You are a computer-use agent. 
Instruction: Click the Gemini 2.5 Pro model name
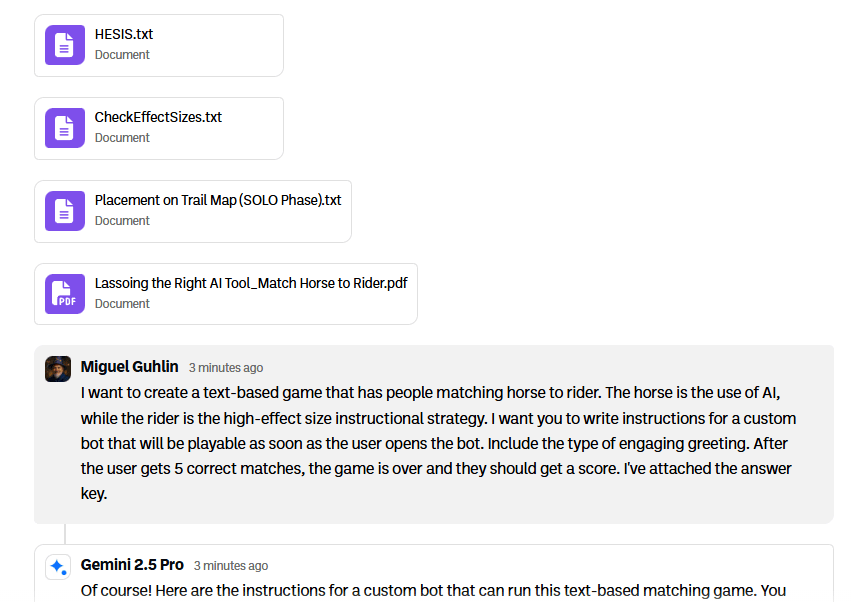pos(133,565)
